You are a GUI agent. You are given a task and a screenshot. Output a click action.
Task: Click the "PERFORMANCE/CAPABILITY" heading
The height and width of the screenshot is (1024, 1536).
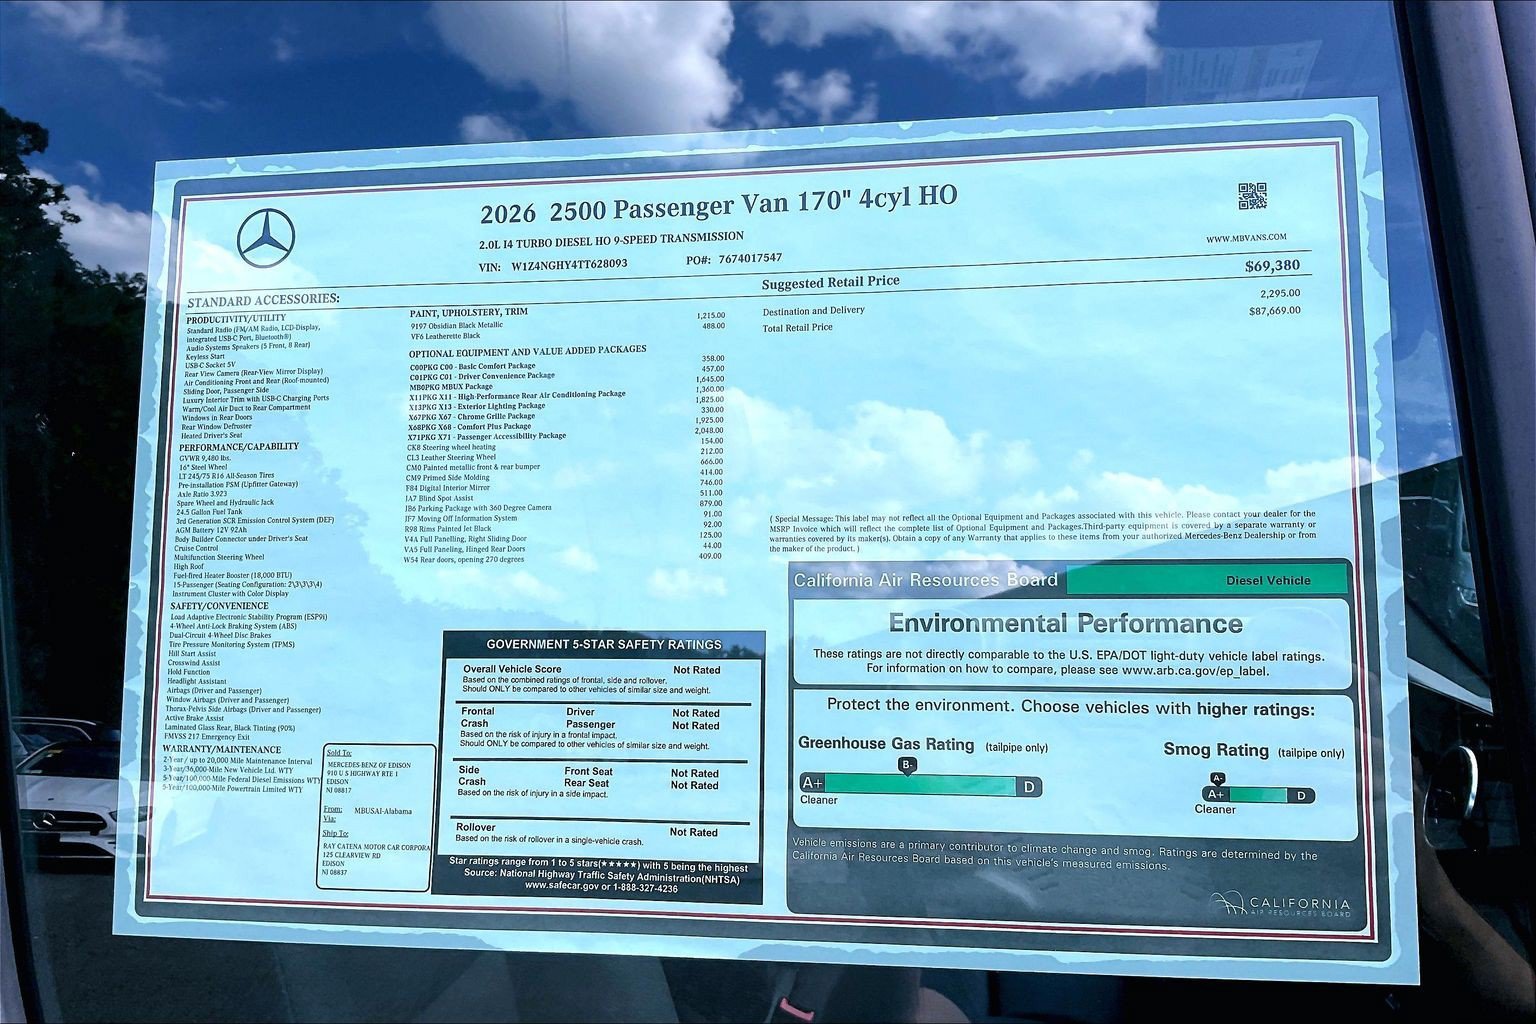(239, 447)
